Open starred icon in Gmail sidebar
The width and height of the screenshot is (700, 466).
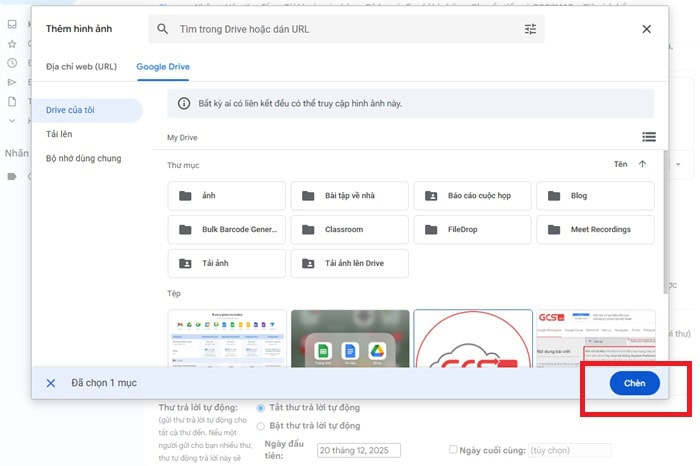click(x=12, y=44)
